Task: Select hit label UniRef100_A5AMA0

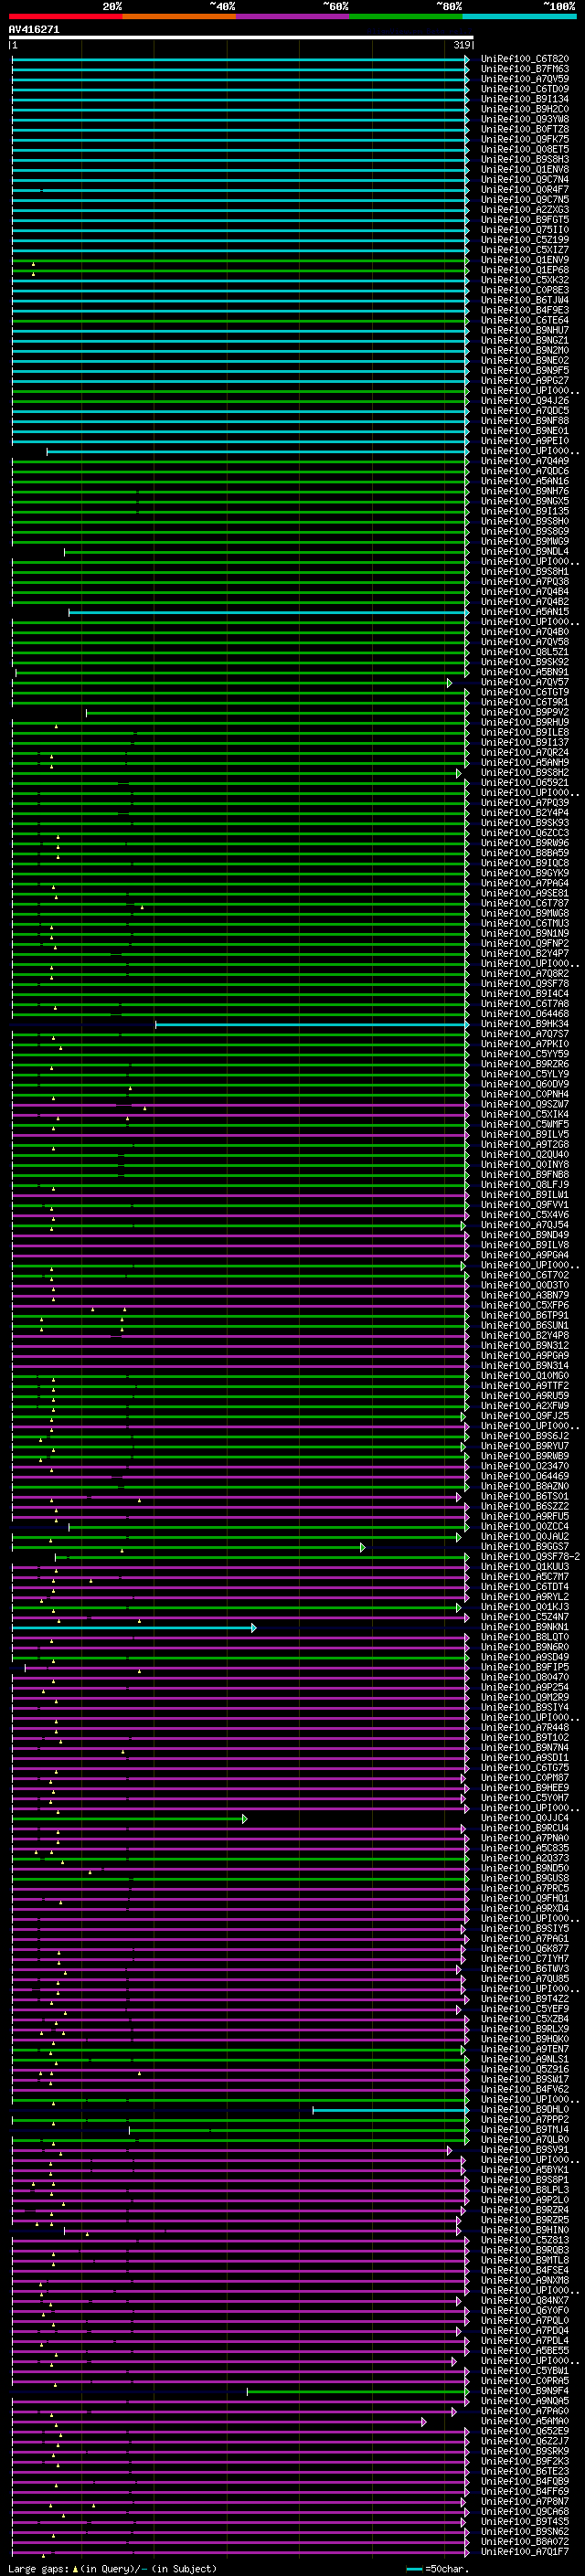Action: 525,2422
